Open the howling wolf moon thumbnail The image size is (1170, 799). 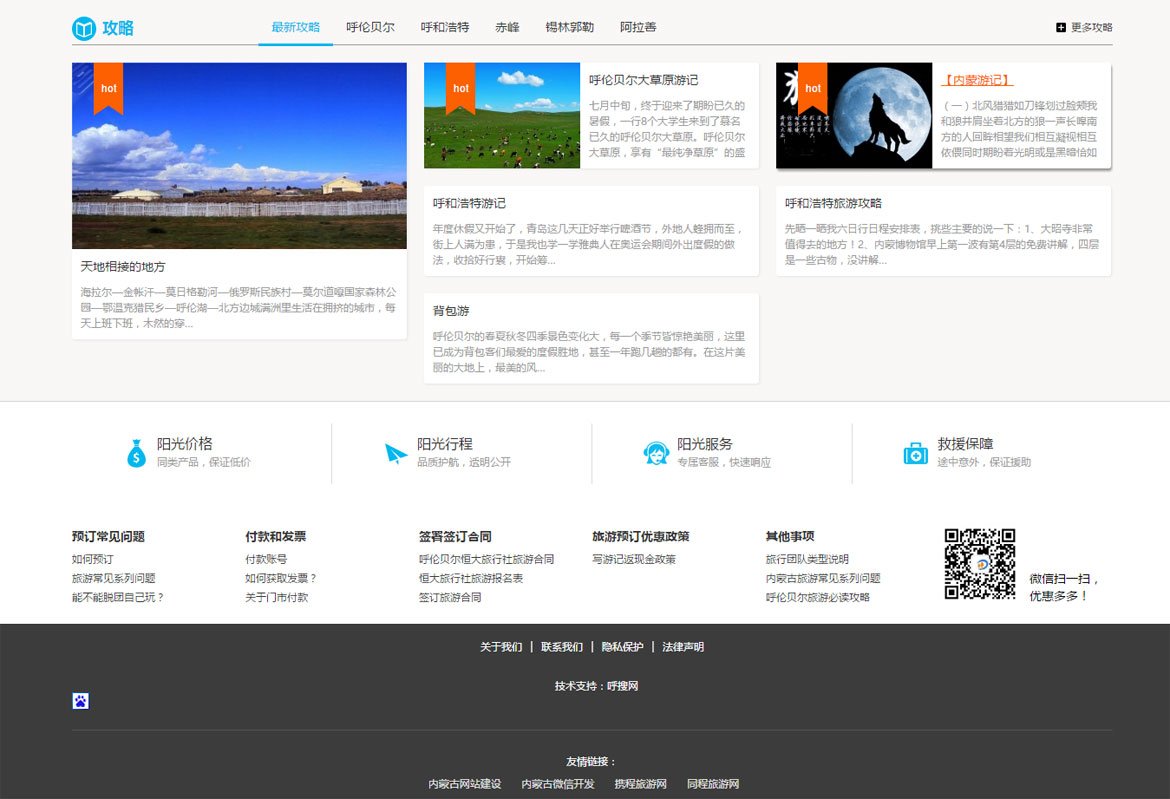pyautogui.click(x=853, y=115)
